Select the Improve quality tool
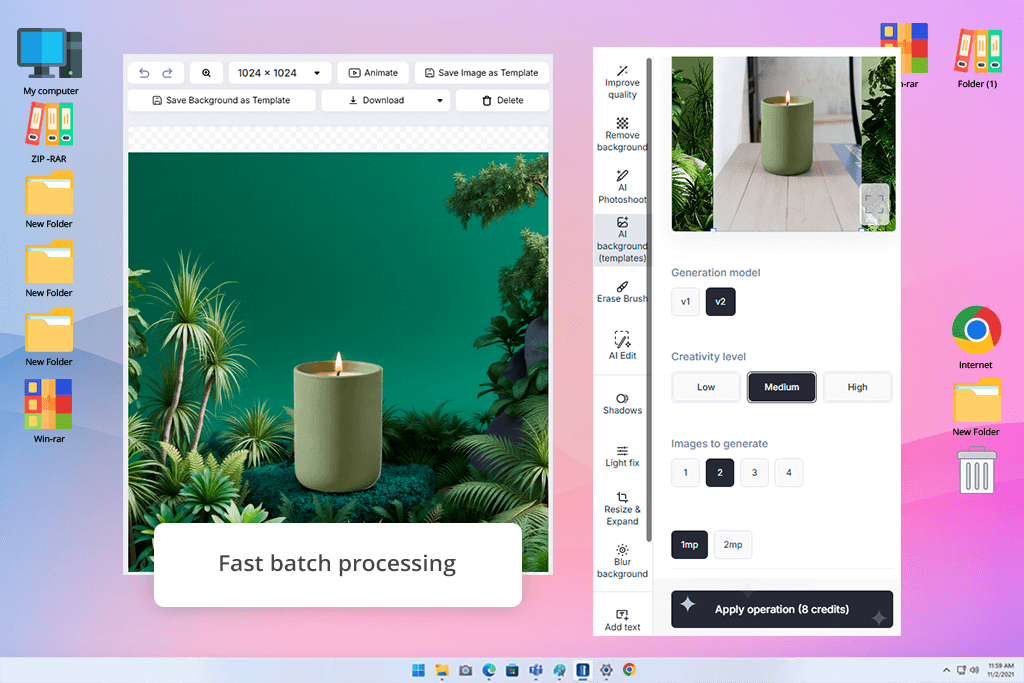Viewport: 1024px width, 683px height. [622, 82]
